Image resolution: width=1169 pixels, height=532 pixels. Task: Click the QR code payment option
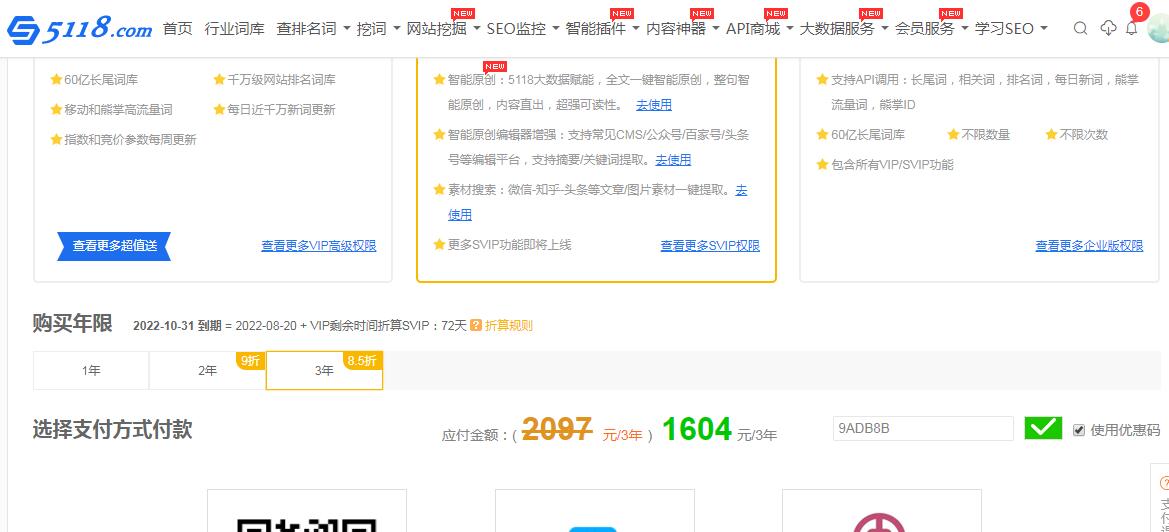click(x=306, y=510)
